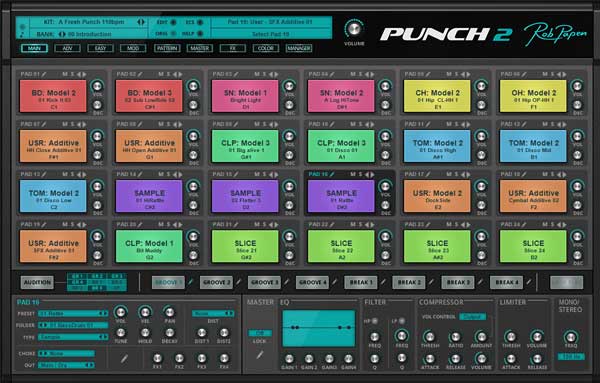Select the BREAK 1 pattern button
This screenshot has height=383, width=600.
(x=361, y=282)
